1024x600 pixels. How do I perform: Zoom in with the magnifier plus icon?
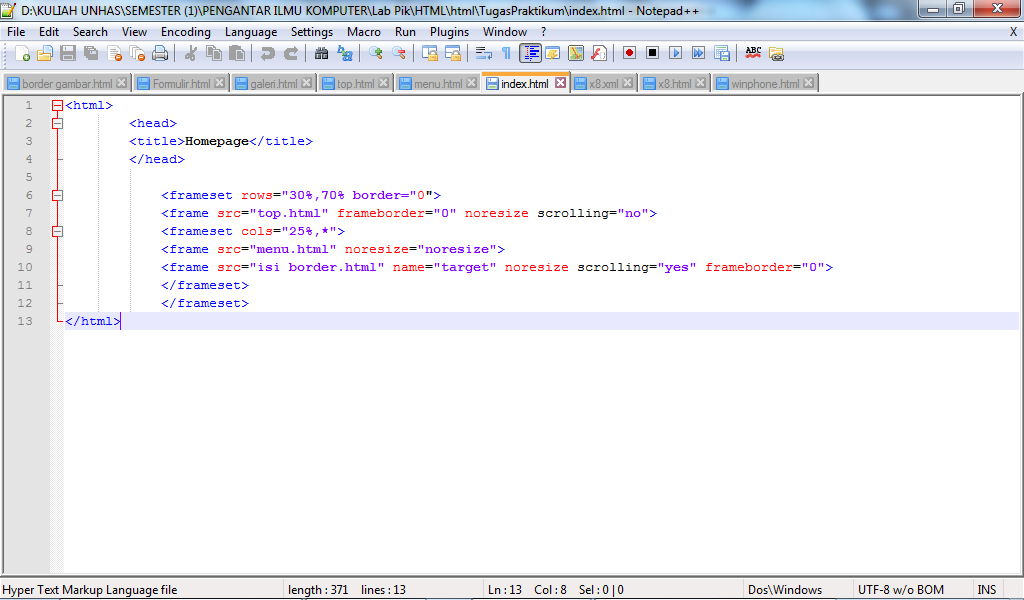376,54
